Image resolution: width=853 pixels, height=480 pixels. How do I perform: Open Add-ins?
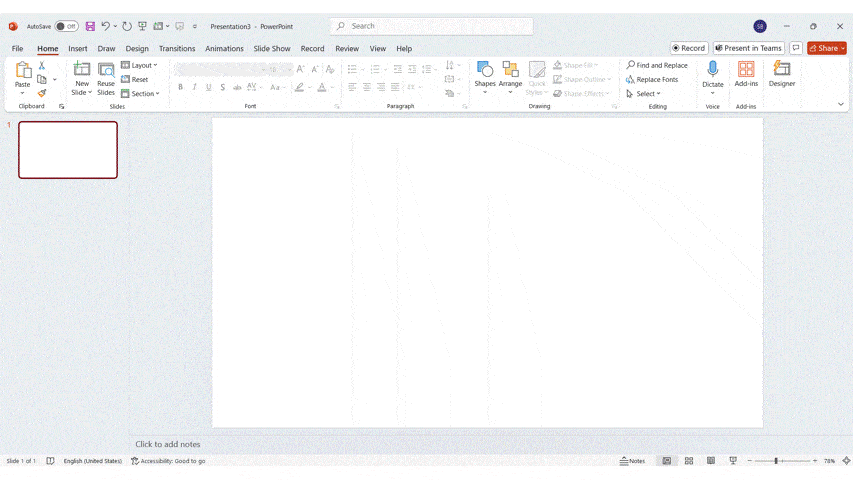click(x=746, y=75)
